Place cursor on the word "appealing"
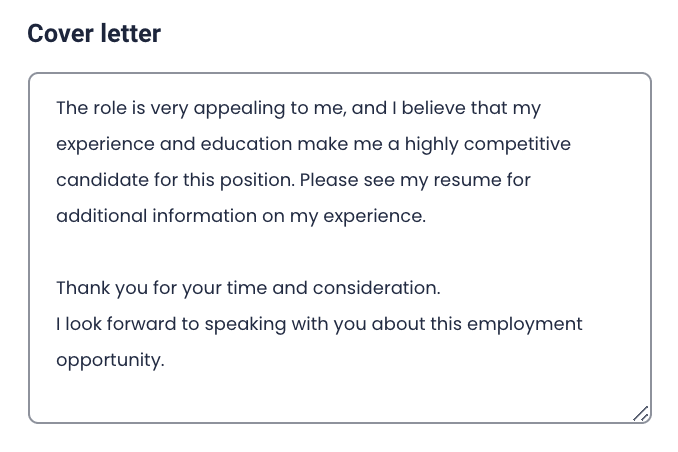The height and width of the screenshot is (452, 678). (x=239, y=109)
